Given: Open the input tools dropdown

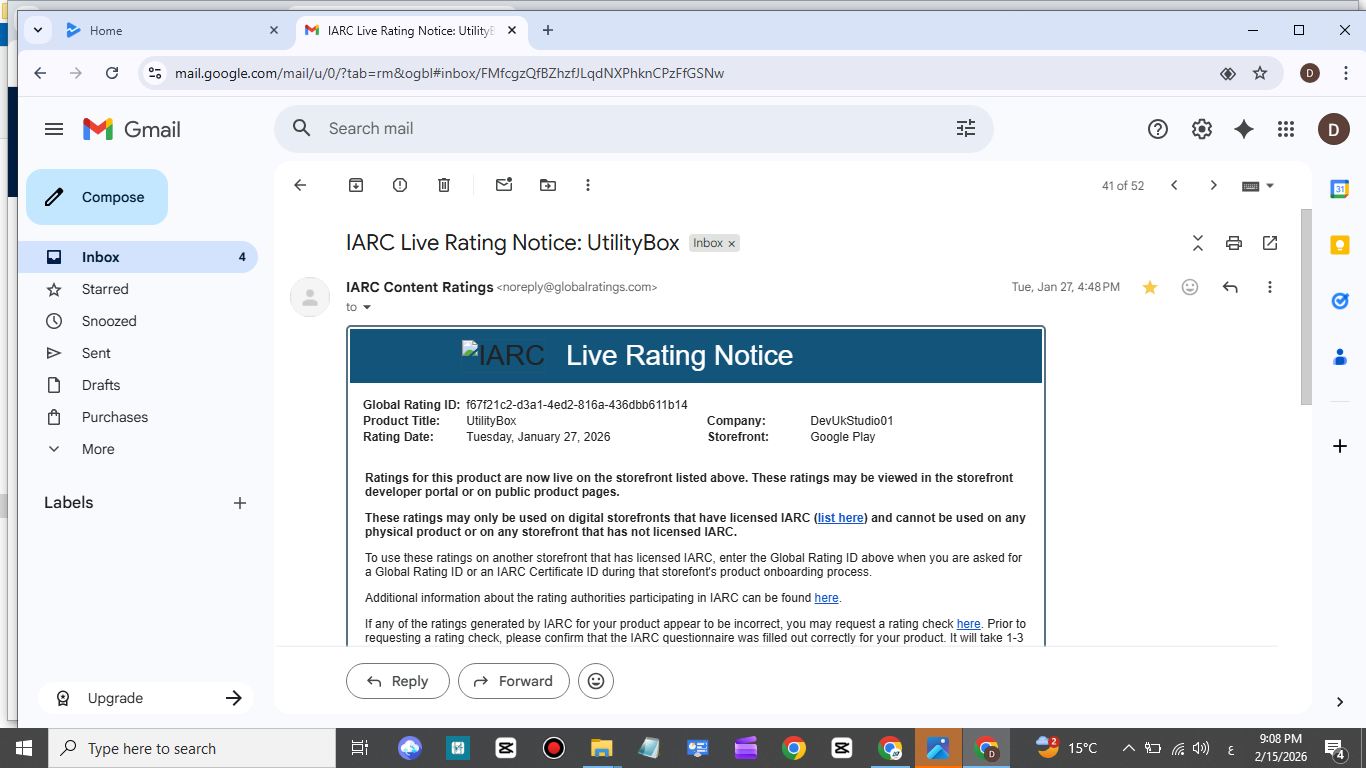Looking at the screenshot, I should (x=1258, y=185).
